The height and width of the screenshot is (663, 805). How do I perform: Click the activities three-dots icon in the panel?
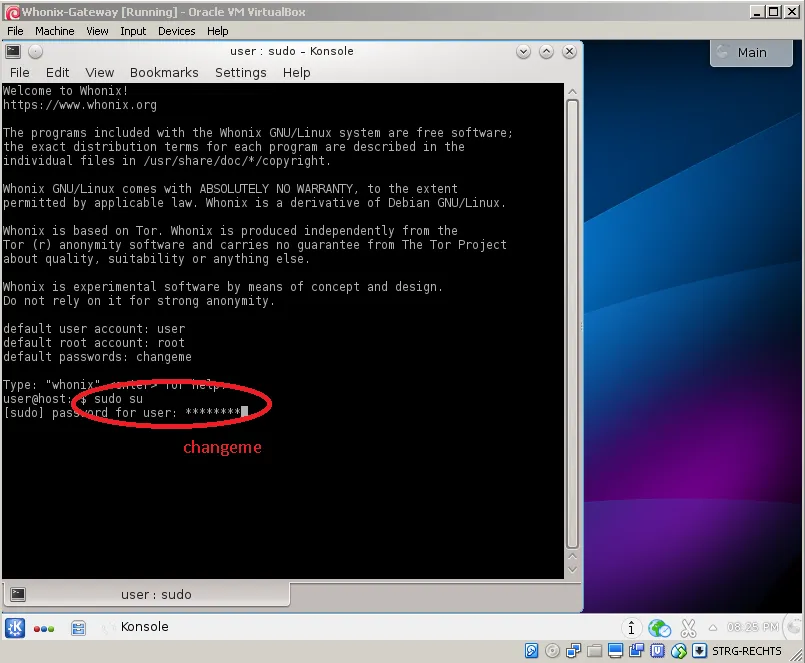point(44,629)
